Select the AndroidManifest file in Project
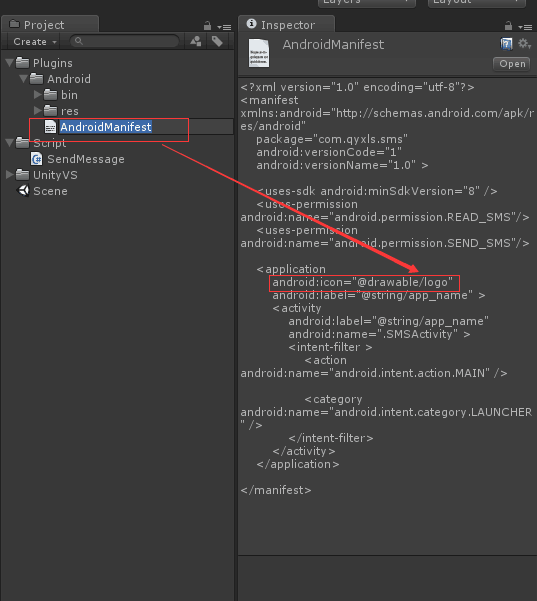The height and width of the screenshot is (601, 537). (x=106, y=127)
